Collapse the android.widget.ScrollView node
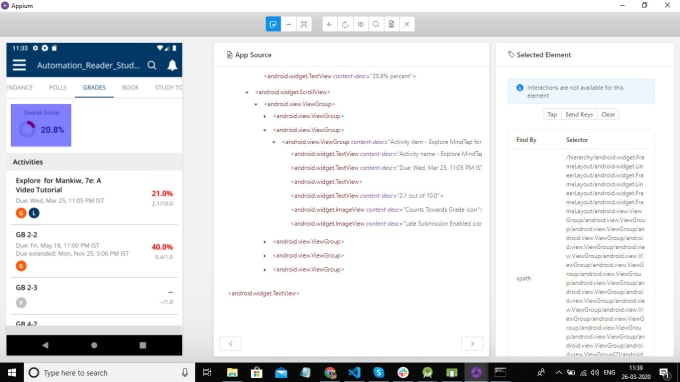The height and width of the screenshot is (382, 680). [x=247, y=92]
